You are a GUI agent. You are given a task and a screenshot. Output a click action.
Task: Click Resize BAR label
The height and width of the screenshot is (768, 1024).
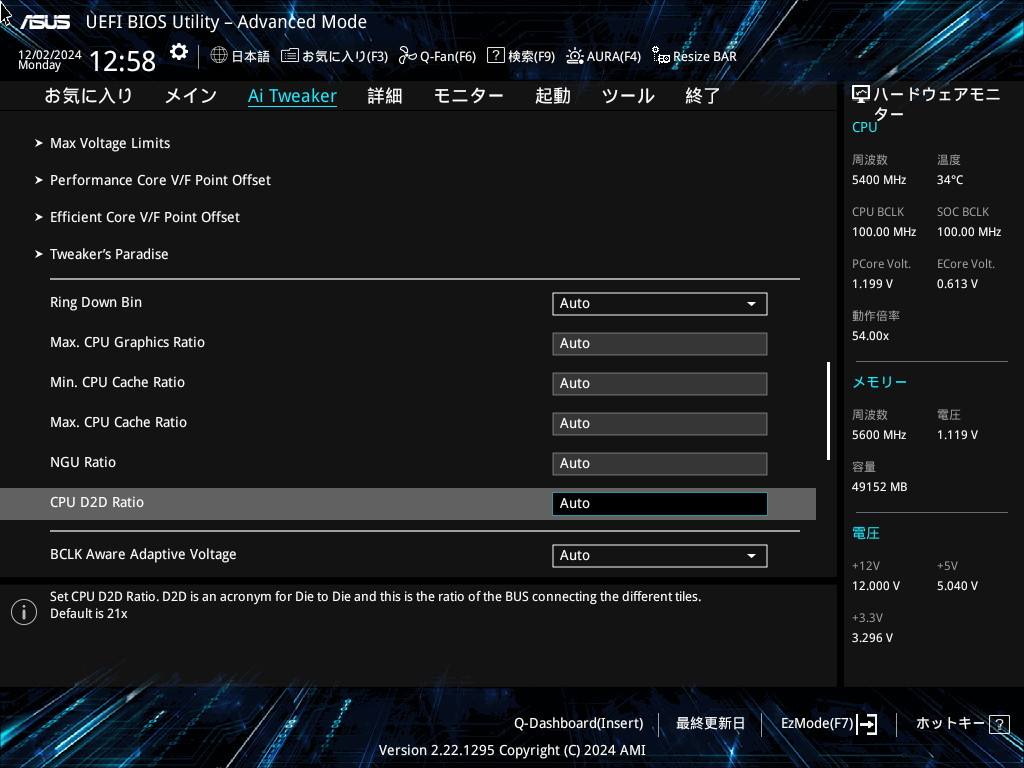point(705,57)
